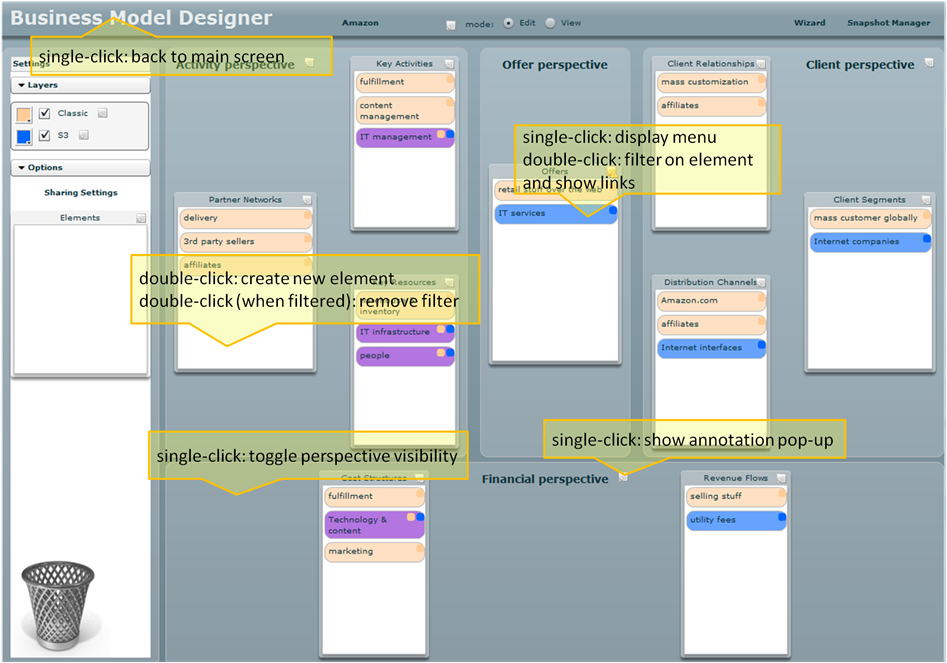Click the Revenue Flows annotation icon
The height and width of the screenshot is (663, 947).
(x=782, y=478)
